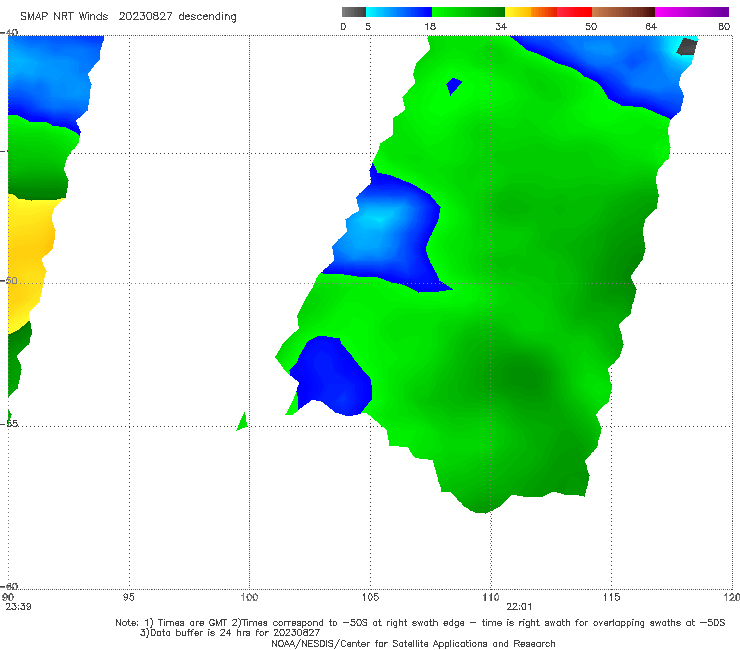Screen dimensions: 740x650
Task: Click the small isolated green triangle near 100, -55
Action: coord(243,421)
